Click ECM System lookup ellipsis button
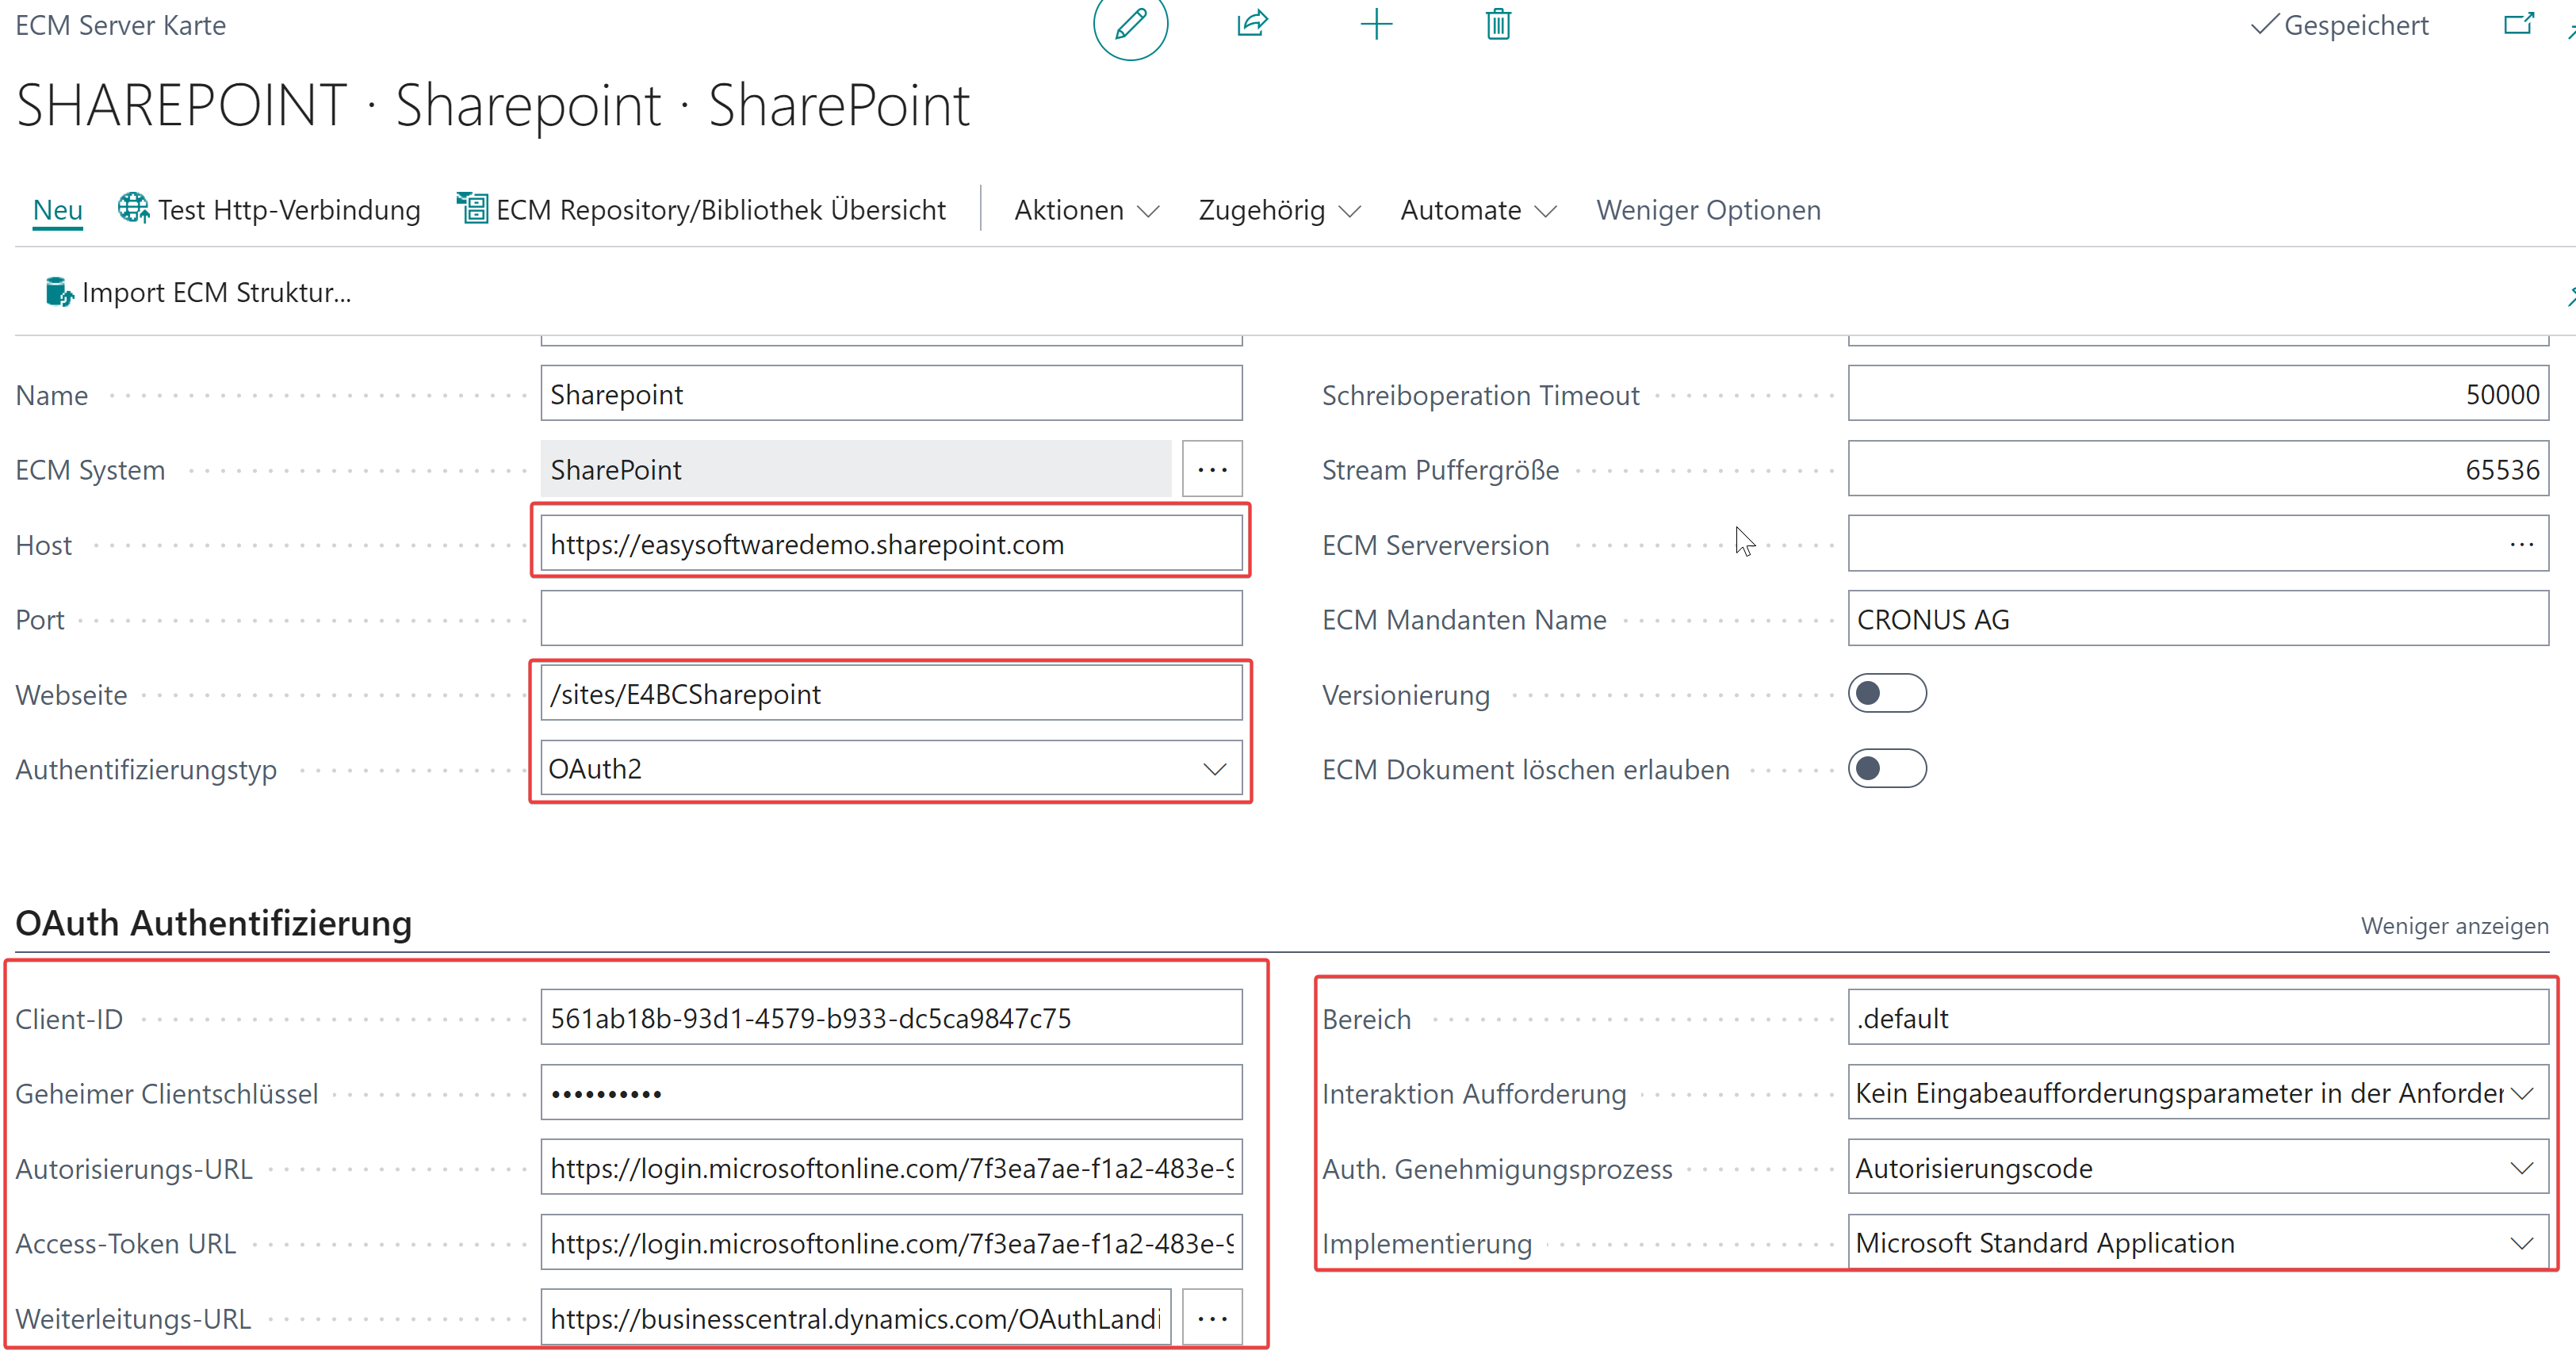Viewport: 2576px width, 1366px height. [1212, 469]
